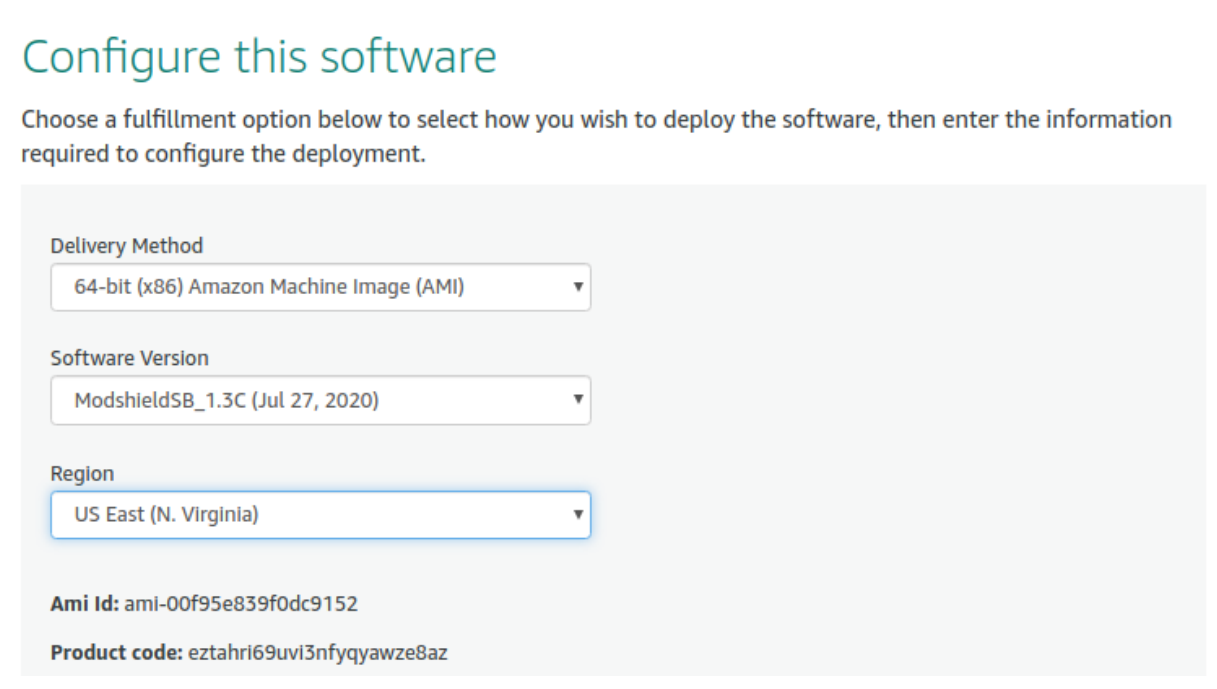Open the Region dropdown
This screenshot has height=689, width=1217.
320,515
